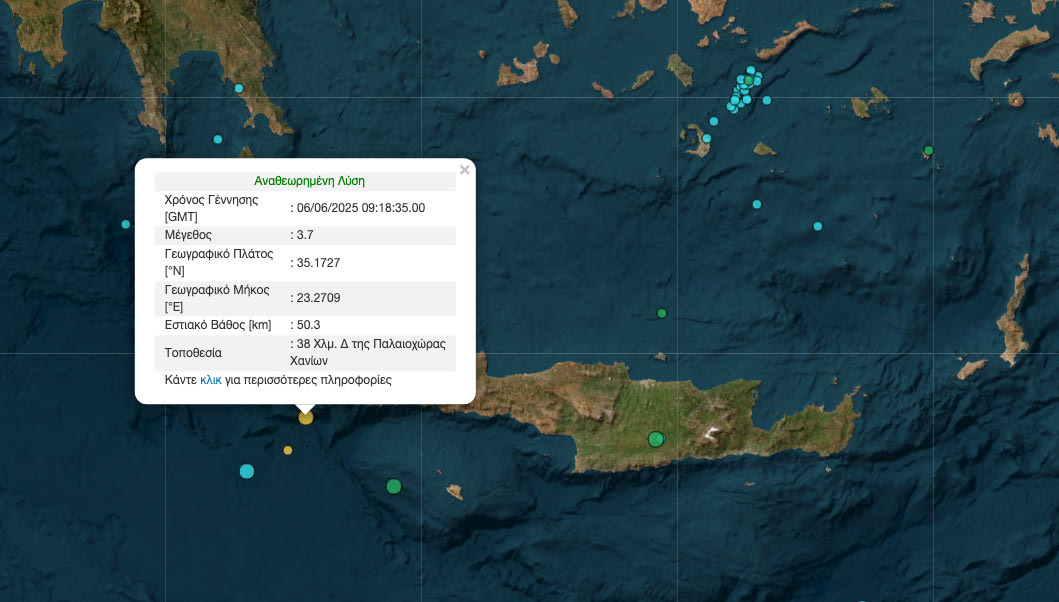
Task: Select the green marker inside the dense cyan cluster
Action: coord(749,80)
